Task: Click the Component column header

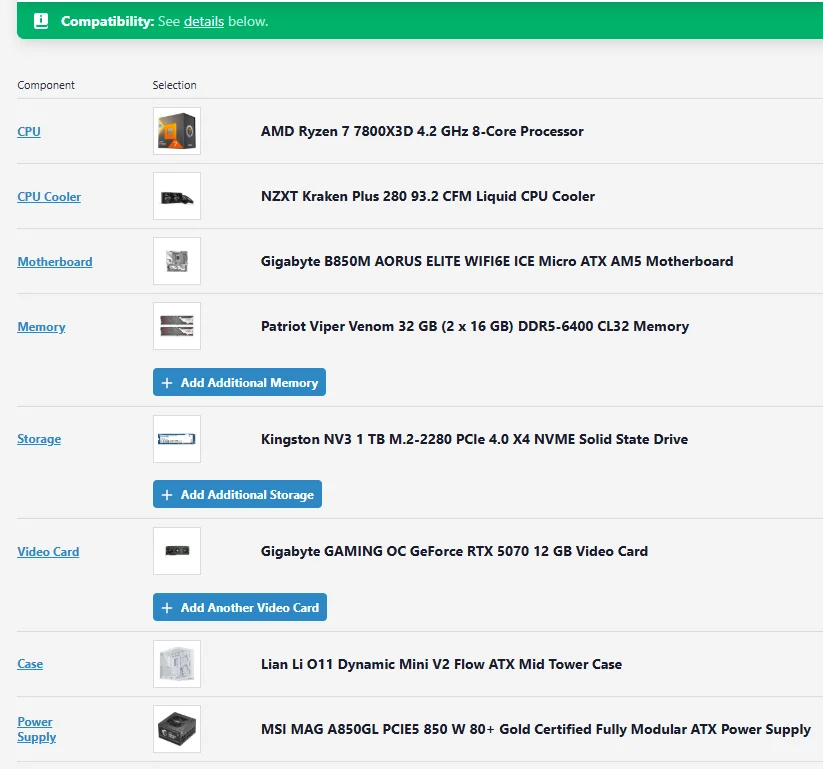Action: [x=46, y=85]
